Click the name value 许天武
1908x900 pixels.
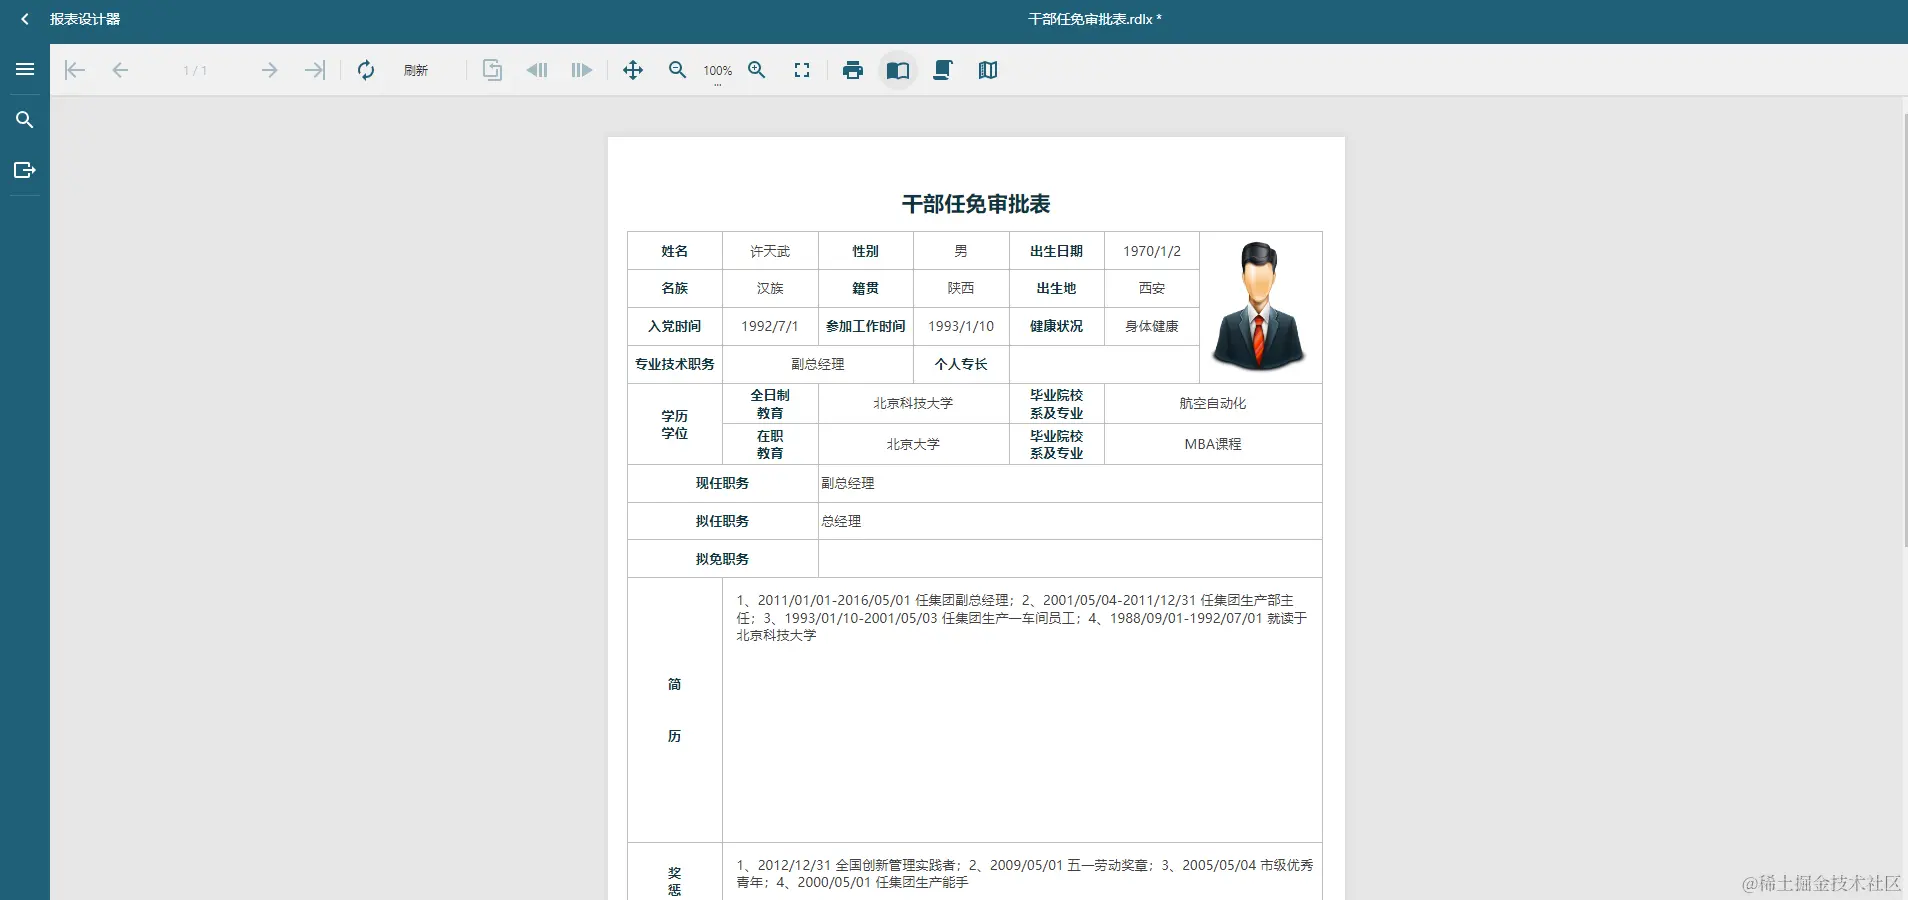coord(770,251)
